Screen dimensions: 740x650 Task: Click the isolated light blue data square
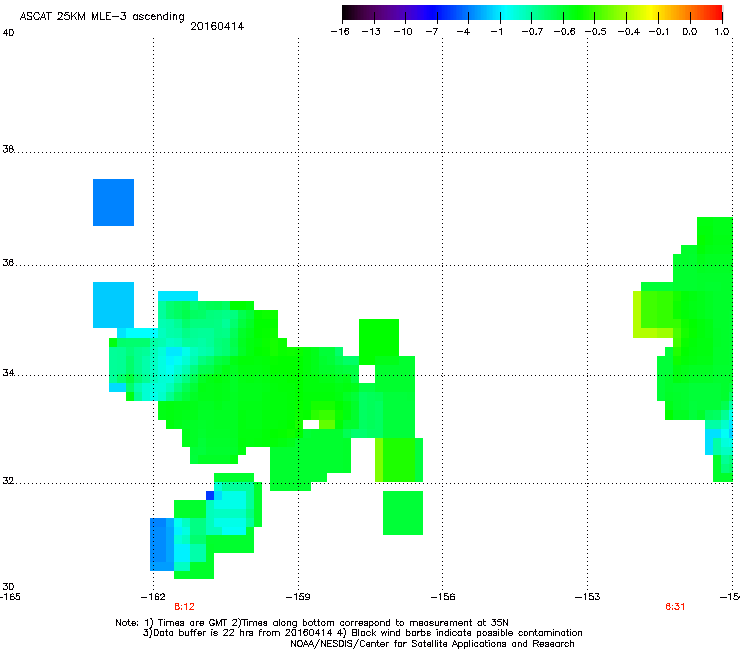113,305
